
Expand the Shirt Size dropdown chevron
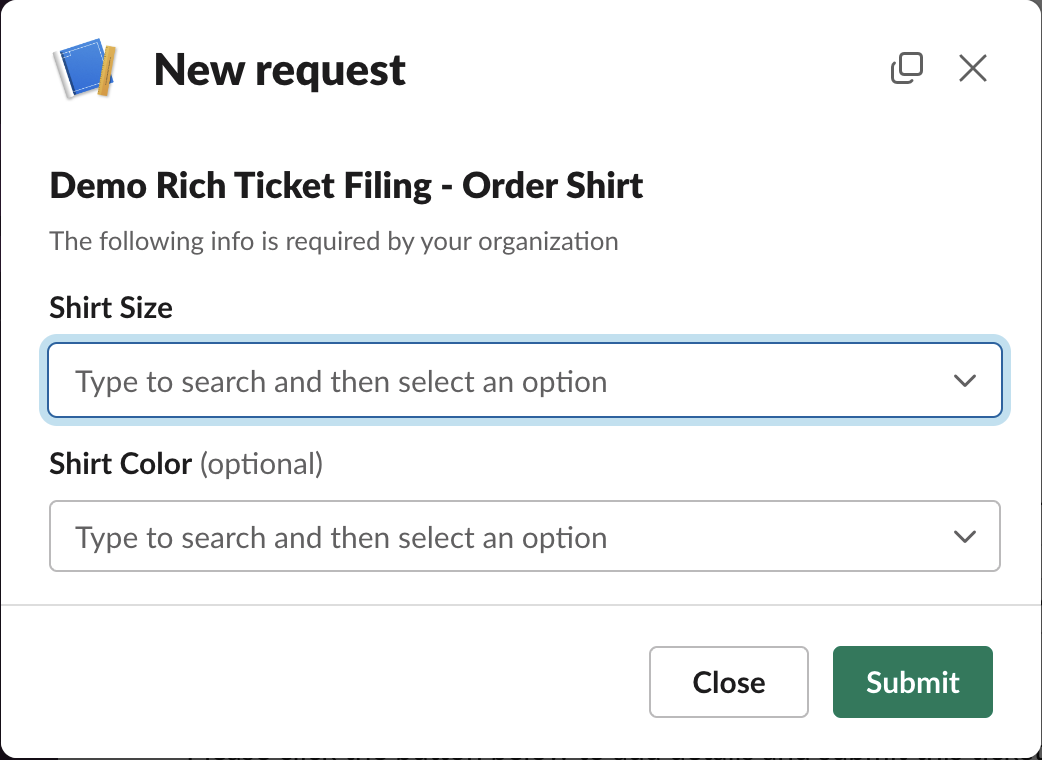[964, 381]
